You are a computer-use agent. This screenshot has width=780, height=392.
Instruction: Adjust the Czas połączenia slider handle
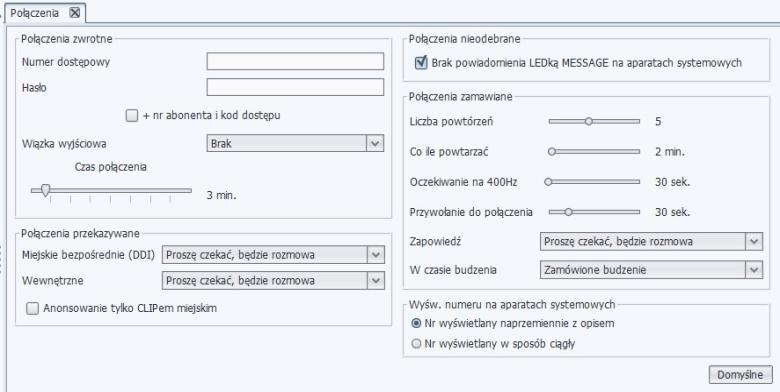[45, 190]
